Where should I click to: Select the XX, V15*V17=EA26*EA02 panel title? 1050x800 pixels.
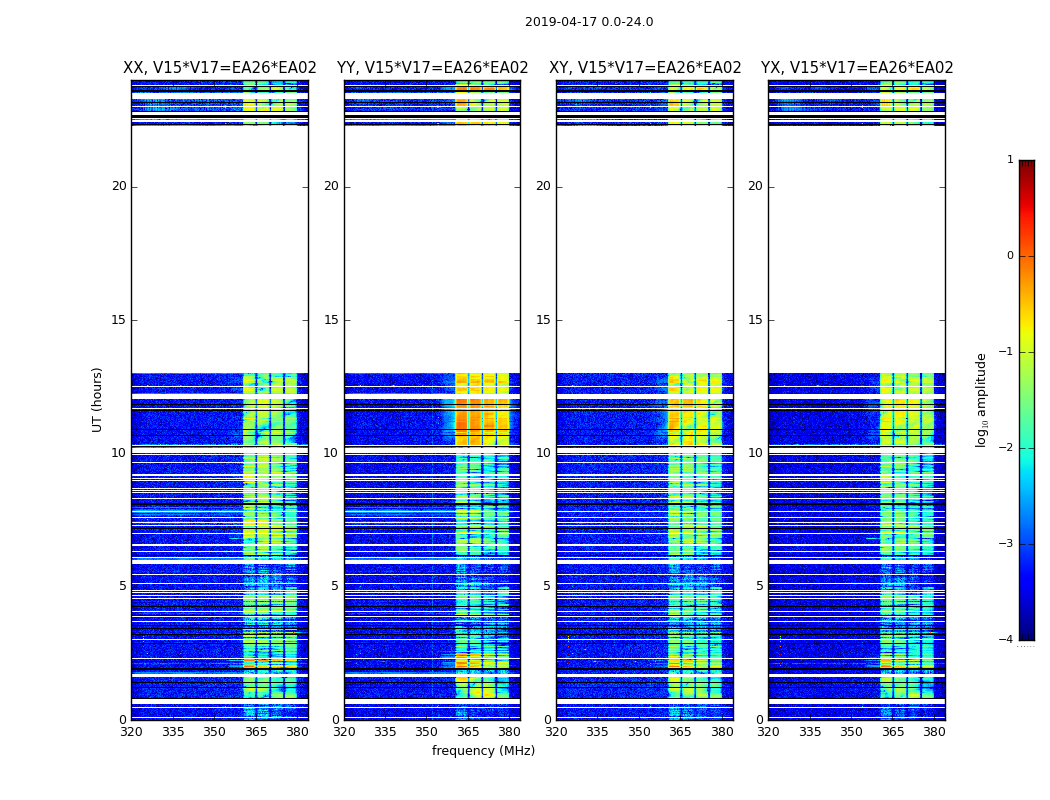220,68
